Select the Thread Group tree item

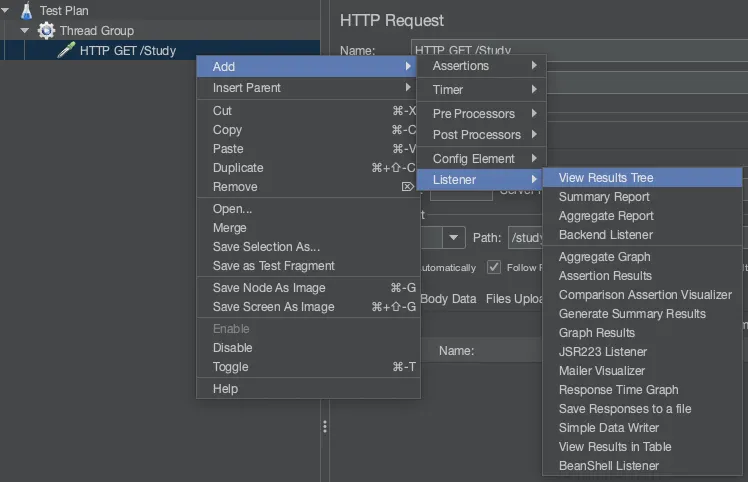point(96,31)
